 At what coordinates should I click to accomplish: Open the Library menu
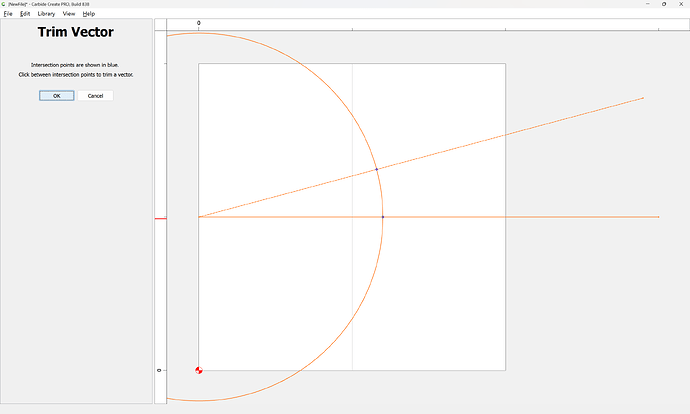pyautogui.click(x=46, y=14)
